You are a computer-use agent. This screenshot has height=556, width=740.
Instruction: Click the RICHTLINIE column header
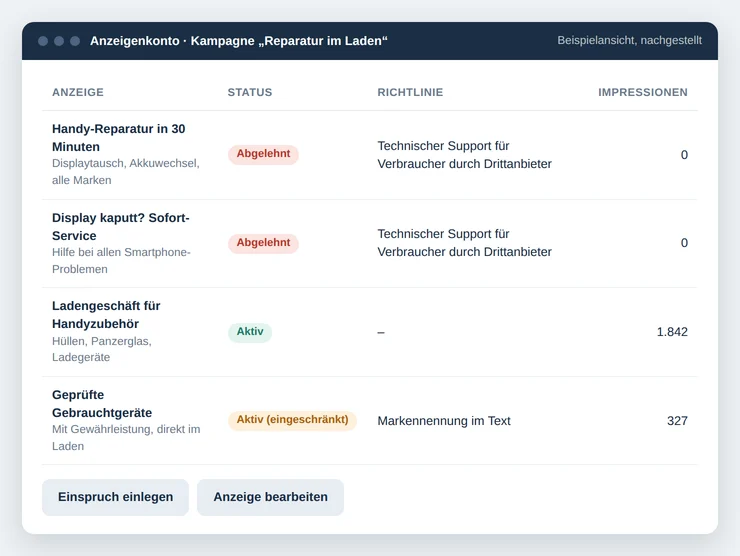coord(410,93)
